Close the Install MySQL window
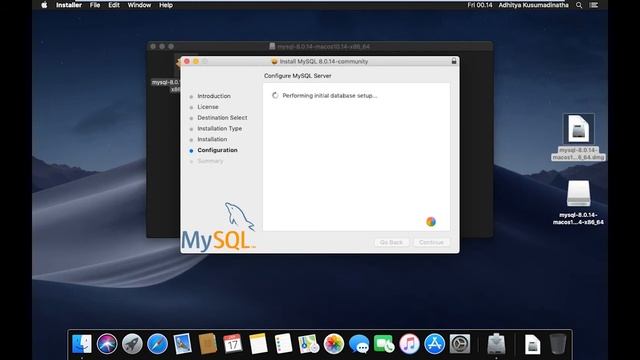The image size is (640, 360). 187,61
